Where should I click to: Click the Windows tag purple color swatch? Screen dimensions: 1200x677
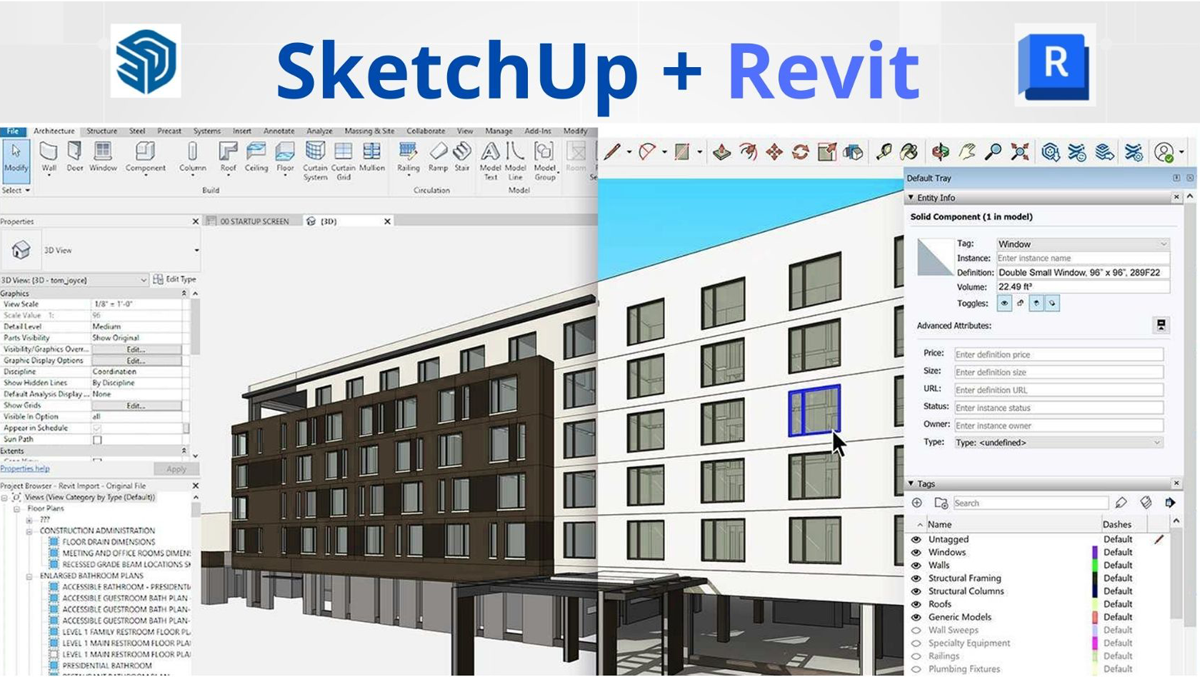tap(1096, 552)
